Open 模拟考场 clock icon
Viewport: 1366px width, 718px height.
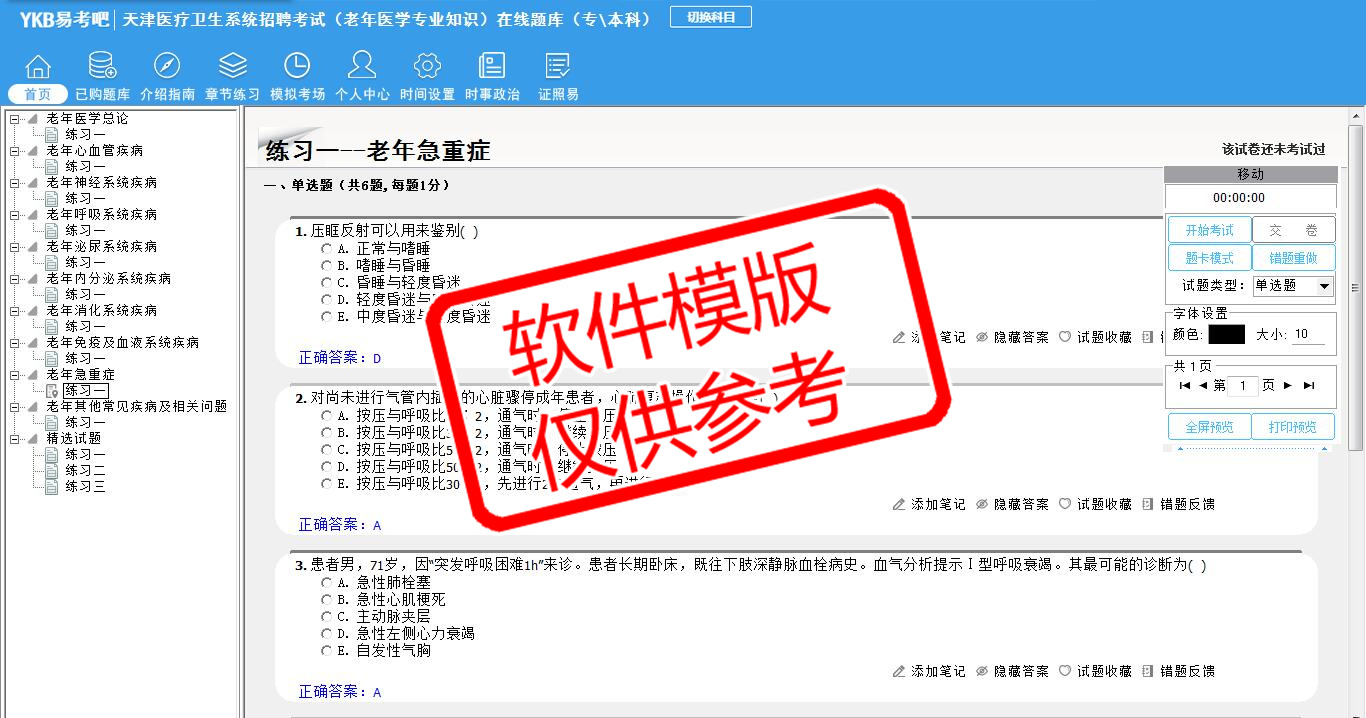pos(297,67)
